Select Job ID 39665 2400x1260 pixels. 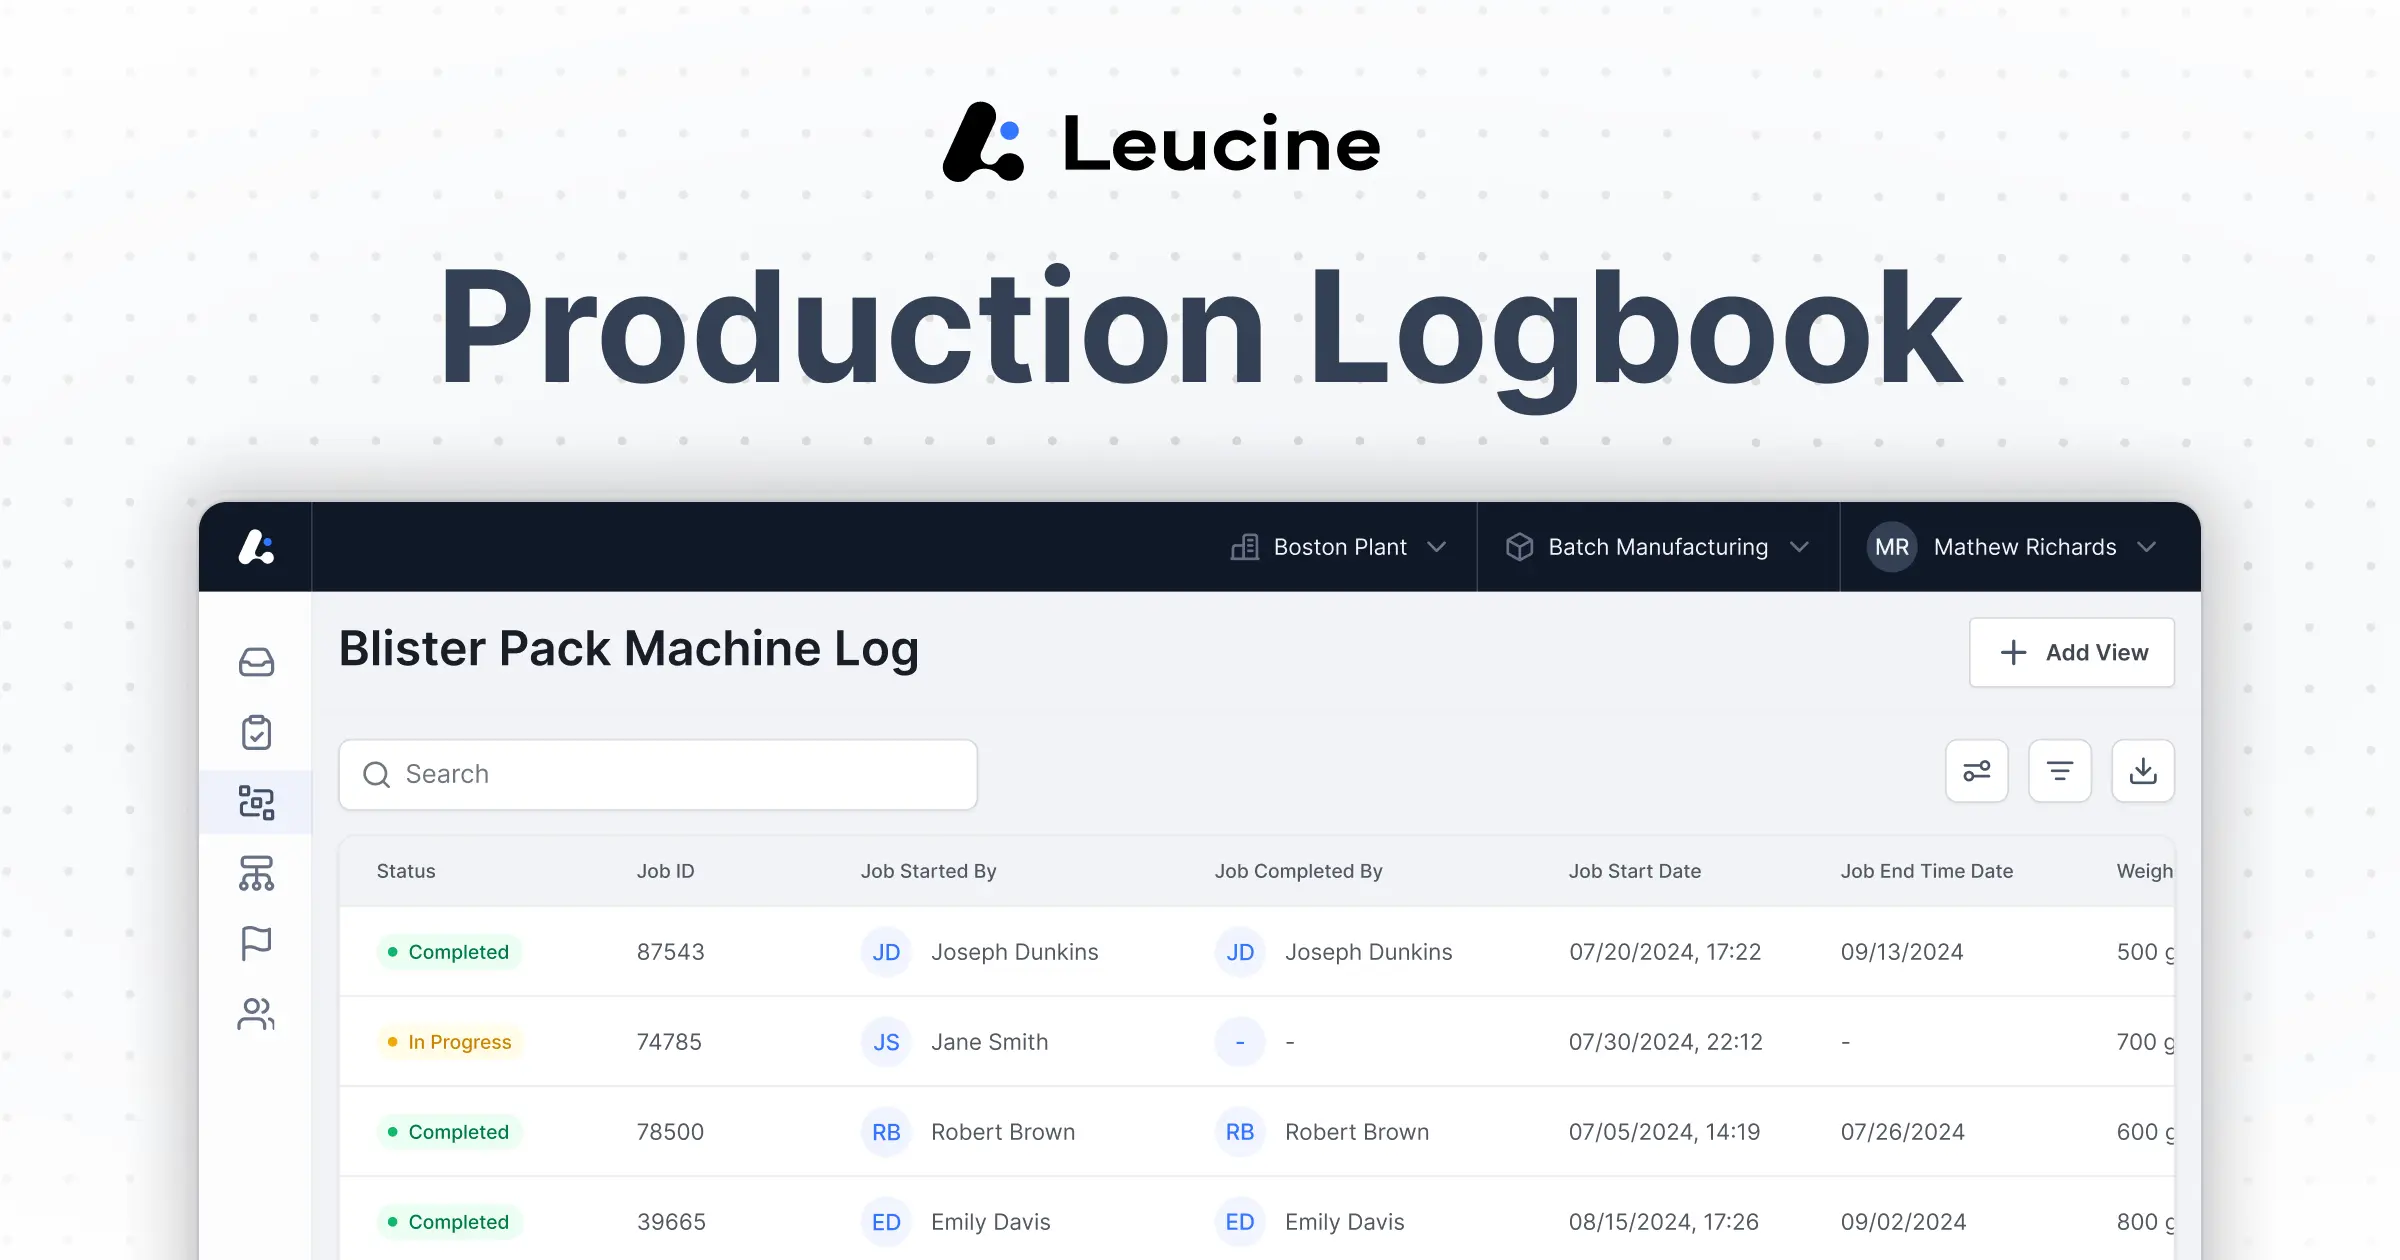671,1222
